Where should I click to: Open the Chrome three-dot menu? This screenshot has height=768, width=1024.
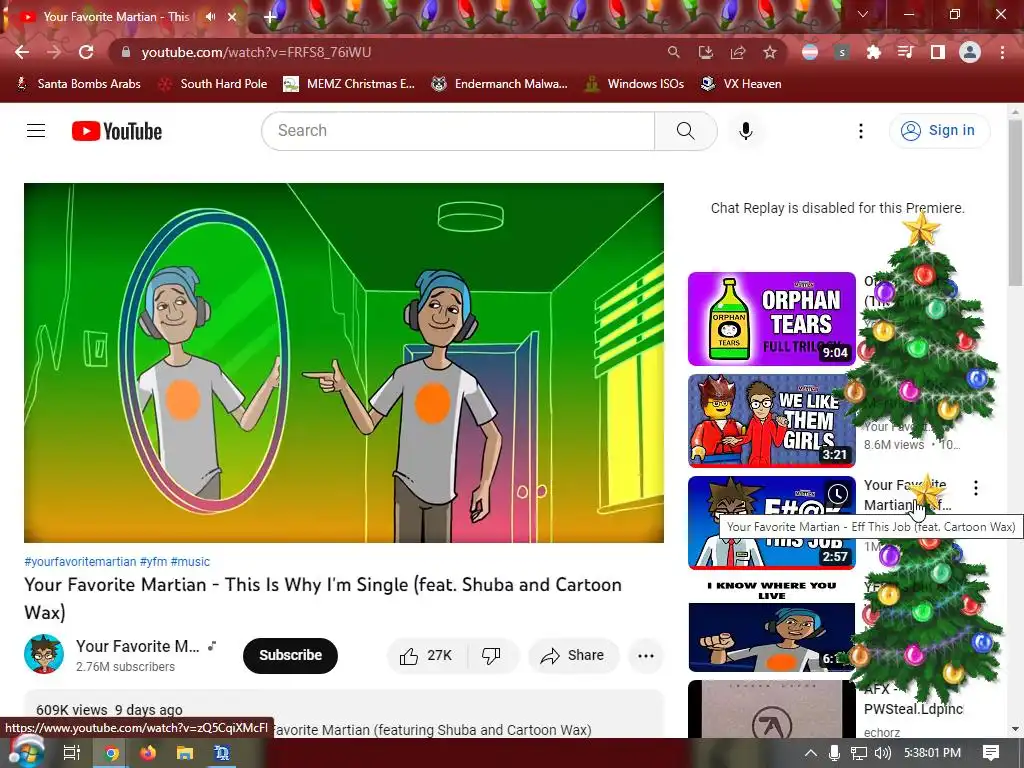pos(1002,52)
